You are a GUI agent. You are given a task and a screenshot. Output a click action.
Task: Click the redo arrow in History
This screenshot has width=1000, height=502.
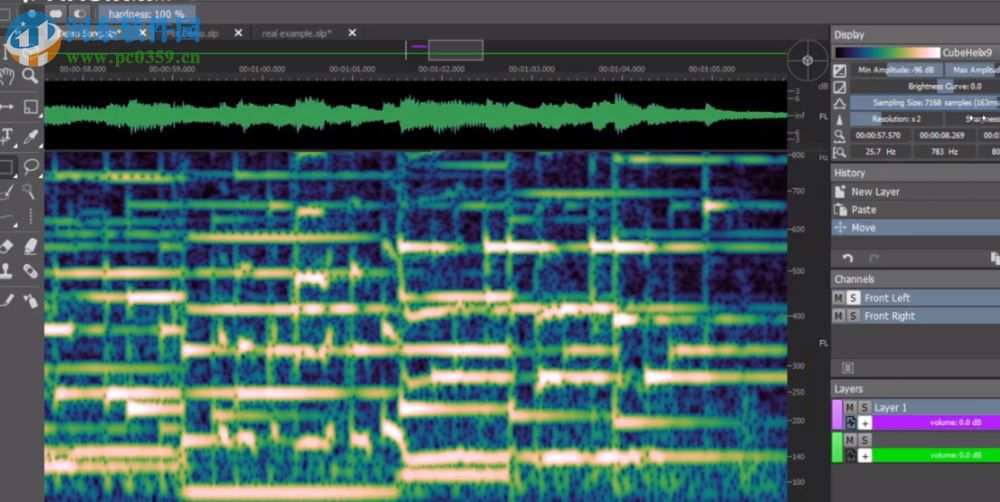coord(874,258)
